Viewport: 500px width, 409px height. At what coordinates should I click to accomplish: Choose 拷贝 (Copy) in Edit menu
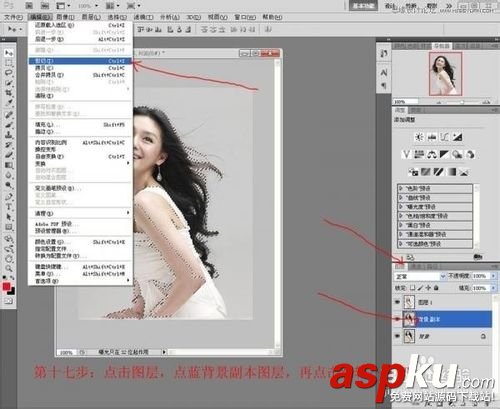point(80,68)
